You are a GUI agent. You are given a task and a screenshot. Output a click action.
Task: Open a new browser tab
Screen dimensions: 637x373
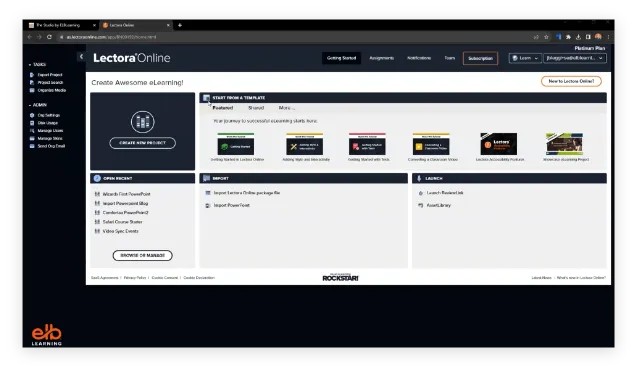point(180,25)
